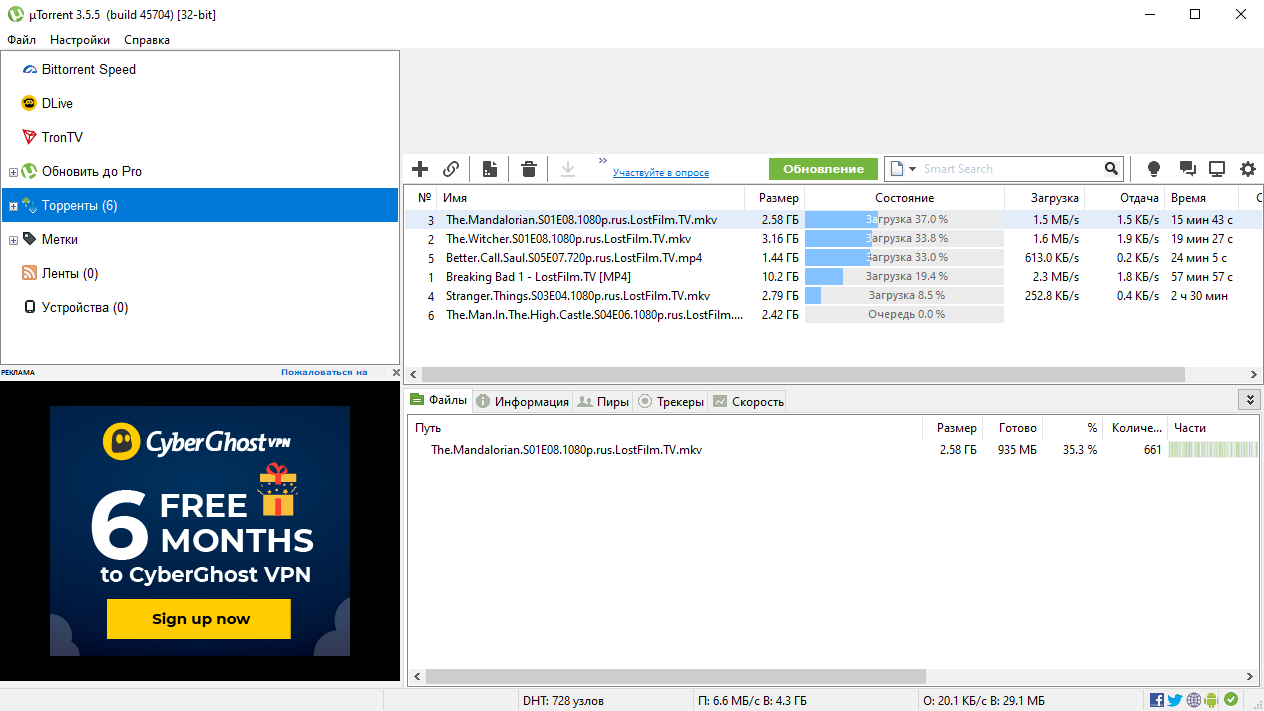The height and width of the screenshot is (711, 1264).
Task: Click DHT: 728 узлов status text
Action: (x=563, y=701)
